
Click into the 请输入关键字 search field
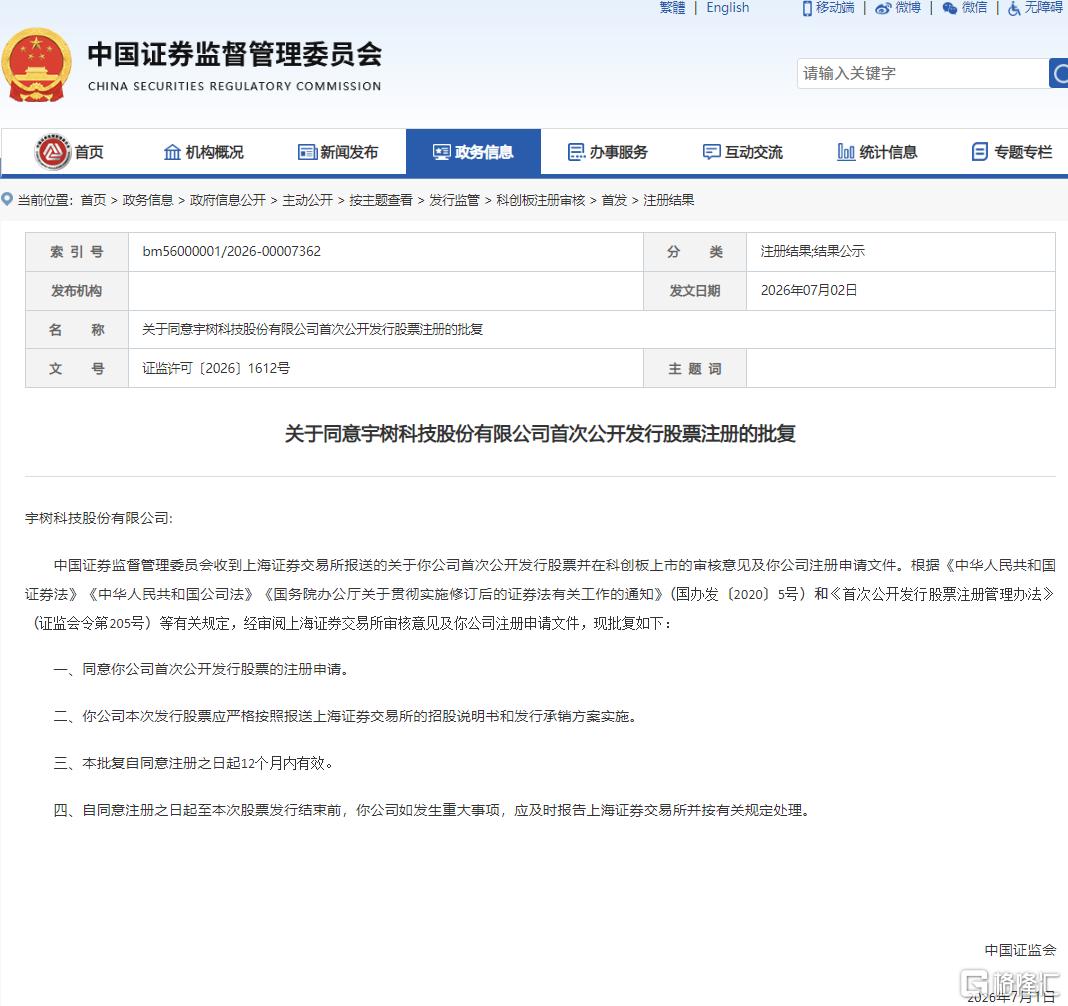[923, 73]
